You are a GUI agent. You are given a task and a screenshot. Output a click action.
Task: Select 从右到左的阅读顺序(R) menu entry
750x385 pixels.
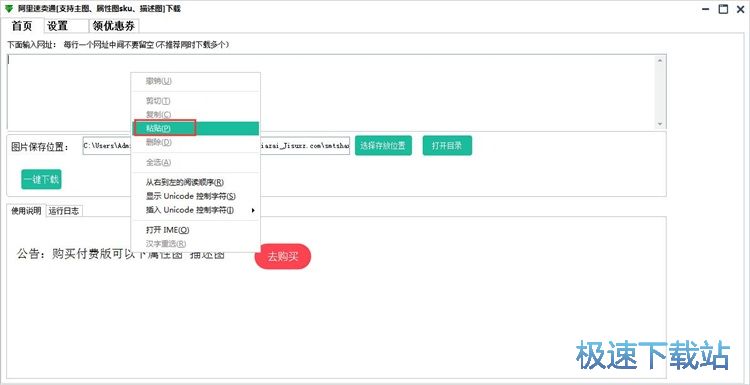click(x=195, y=182)
